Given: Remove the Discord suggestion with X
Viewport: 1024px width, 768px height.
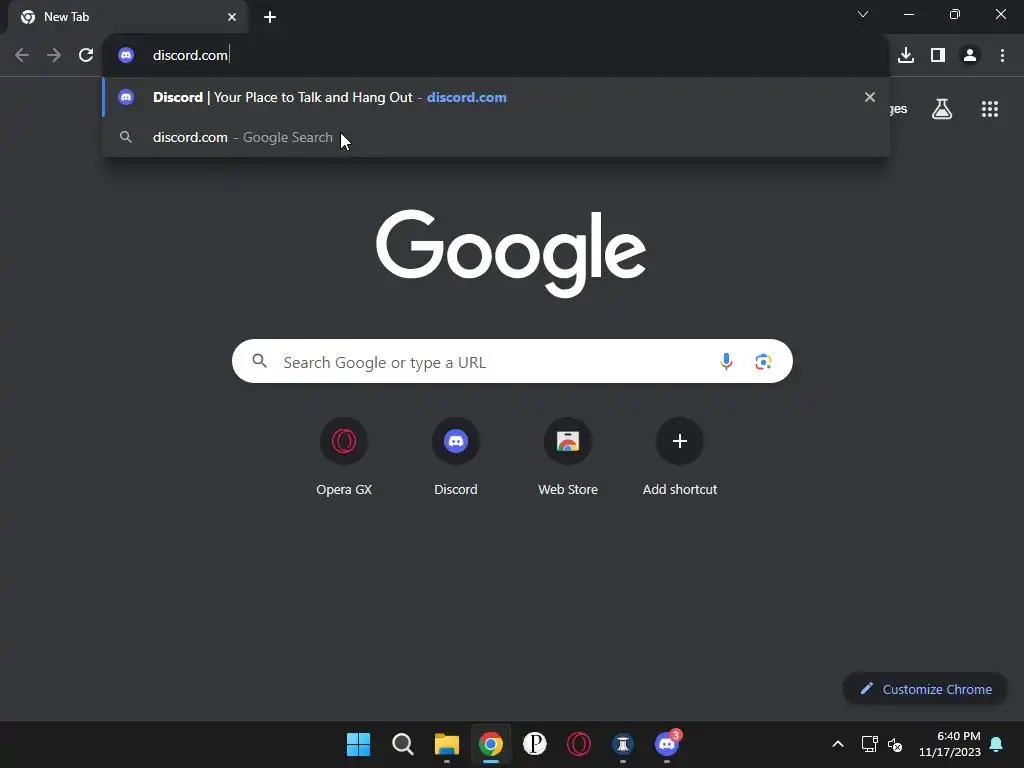Looking at the screenshot, I should click(870, 97).
